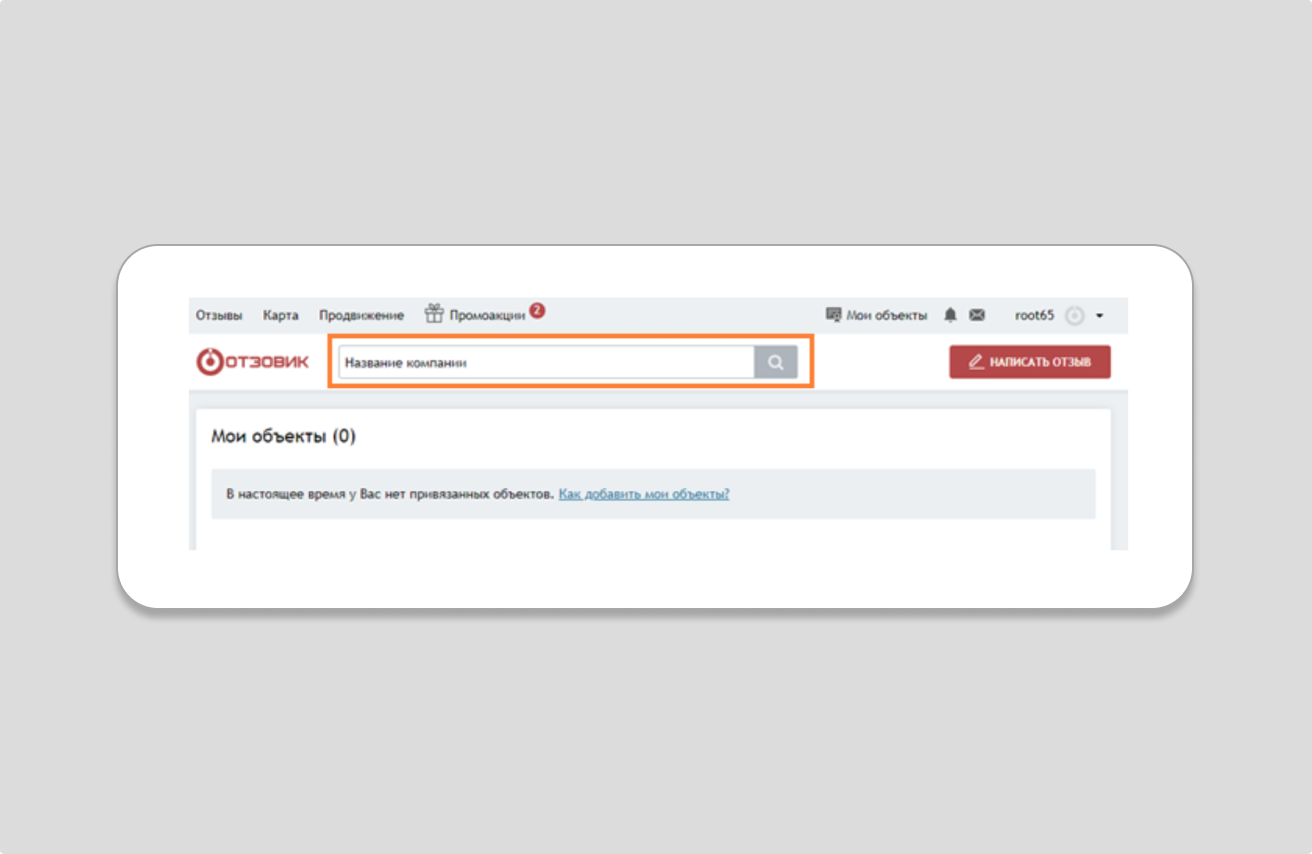The width and height of the screenshot is (1312, 854).
Task: Click the gift icon next to Промоакции
Action: click(434, 313)
